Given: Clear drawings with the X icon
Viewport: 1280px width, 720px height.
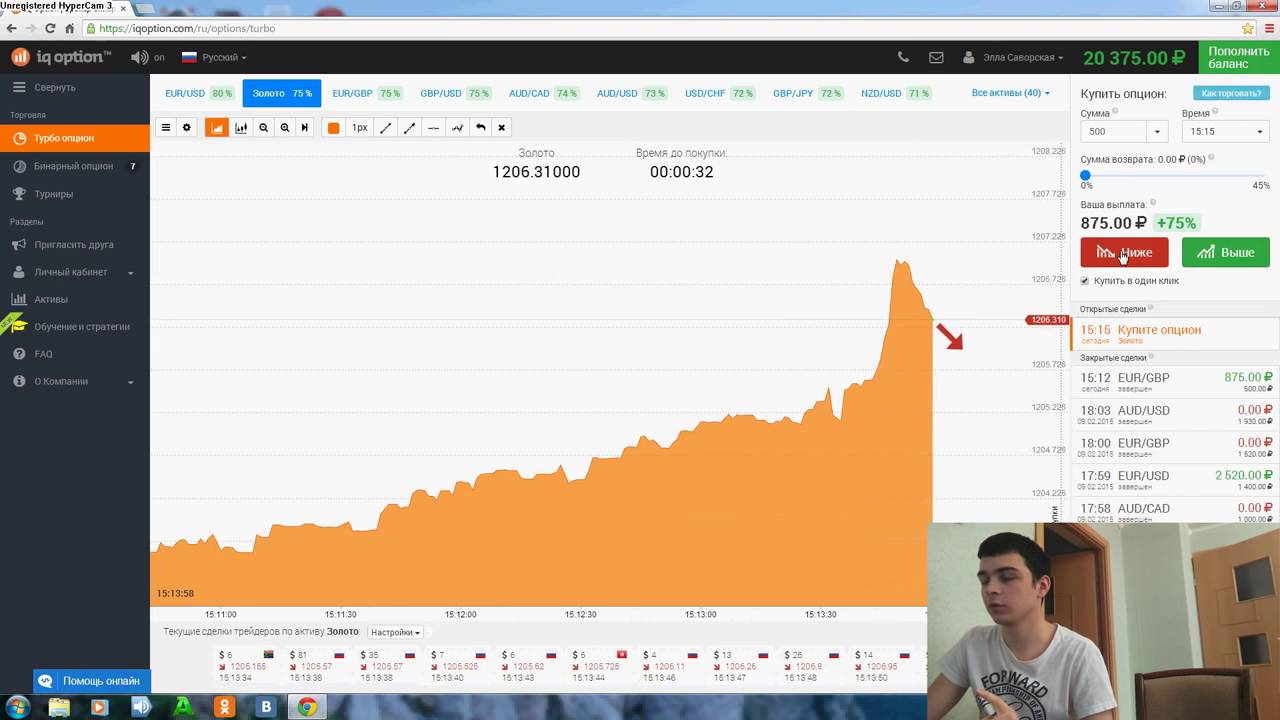Looking at the screenshot, I should coord(502,128).
